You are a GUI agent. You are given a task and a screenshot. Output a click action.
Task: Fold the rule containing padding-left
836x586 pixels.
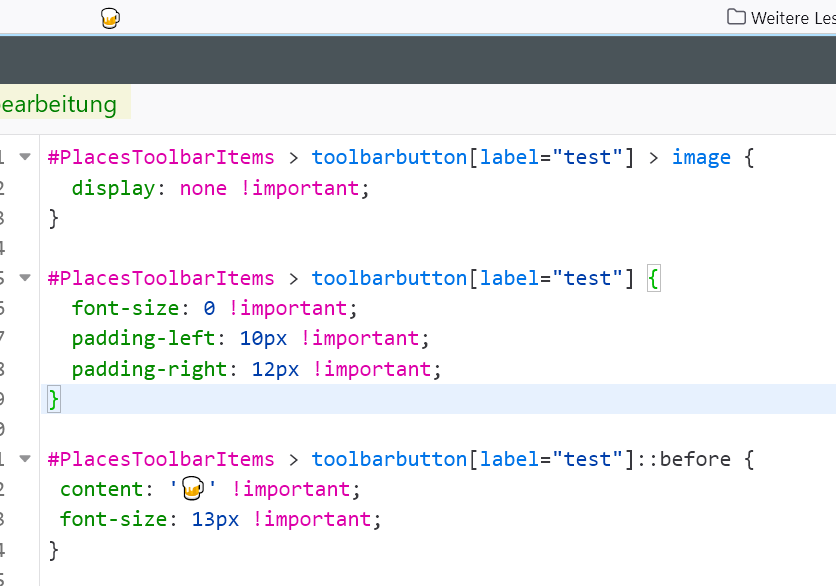(x=25, y=278)
